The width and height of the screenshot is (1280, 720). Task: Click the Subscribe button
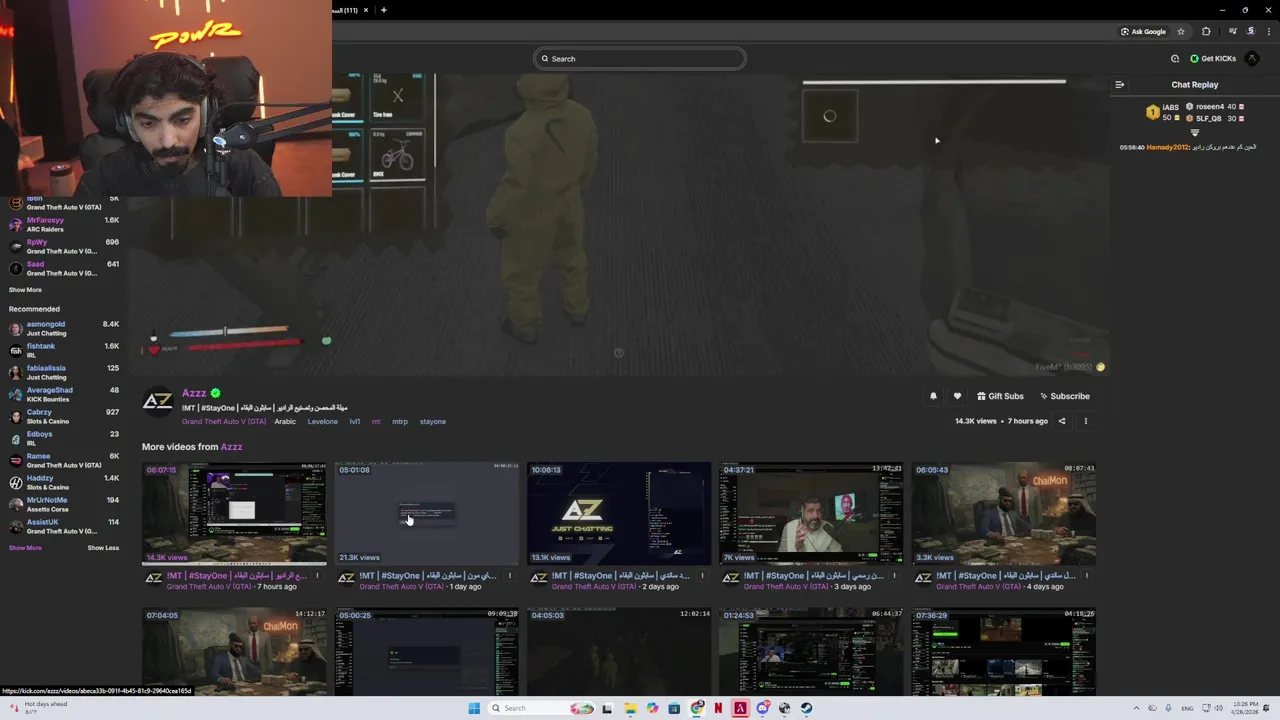pos(1065,396)
